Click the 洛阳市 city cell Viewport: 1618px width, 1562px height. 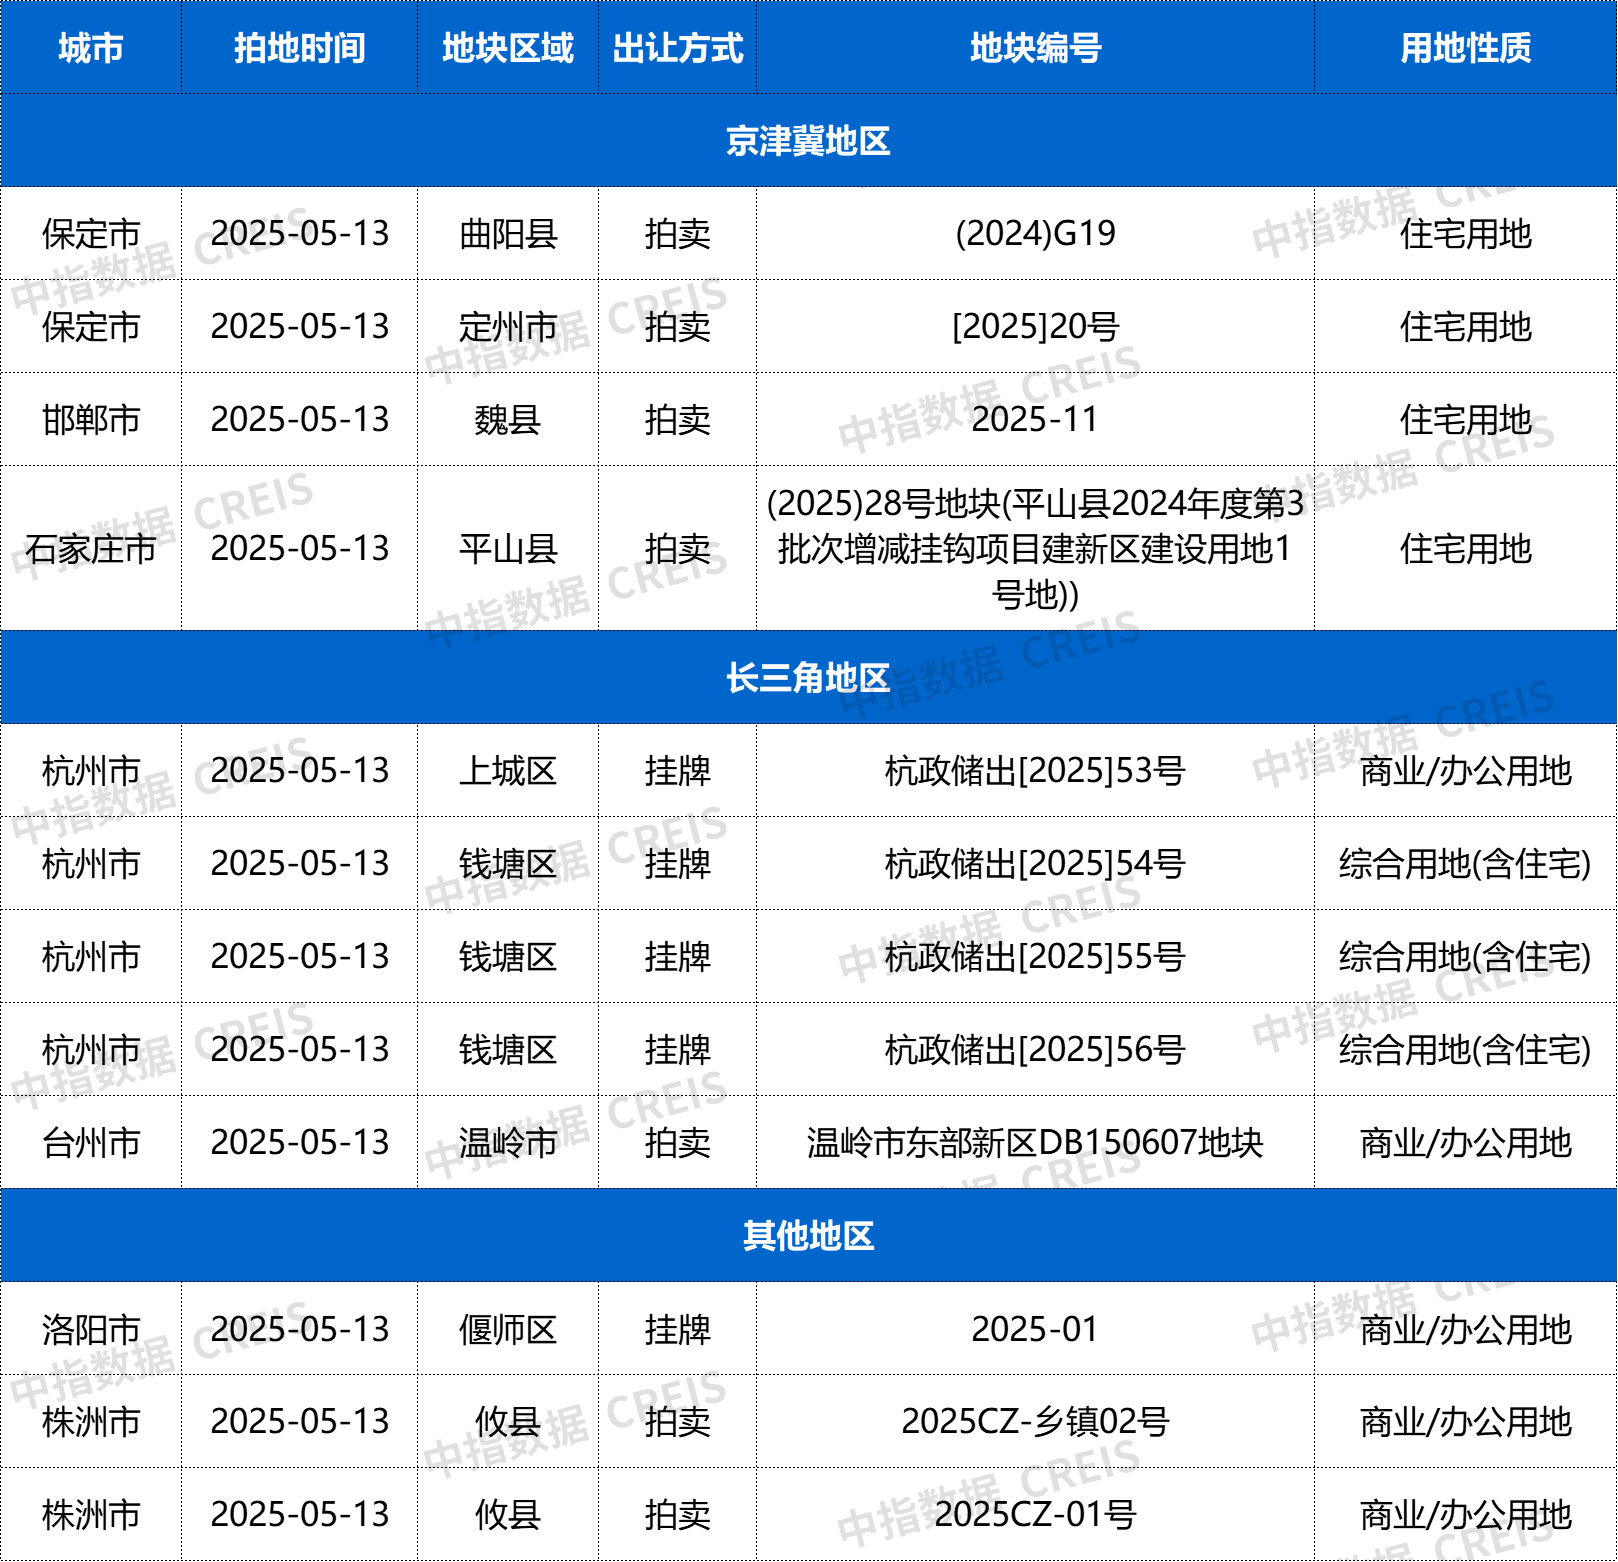point(91,1330)
